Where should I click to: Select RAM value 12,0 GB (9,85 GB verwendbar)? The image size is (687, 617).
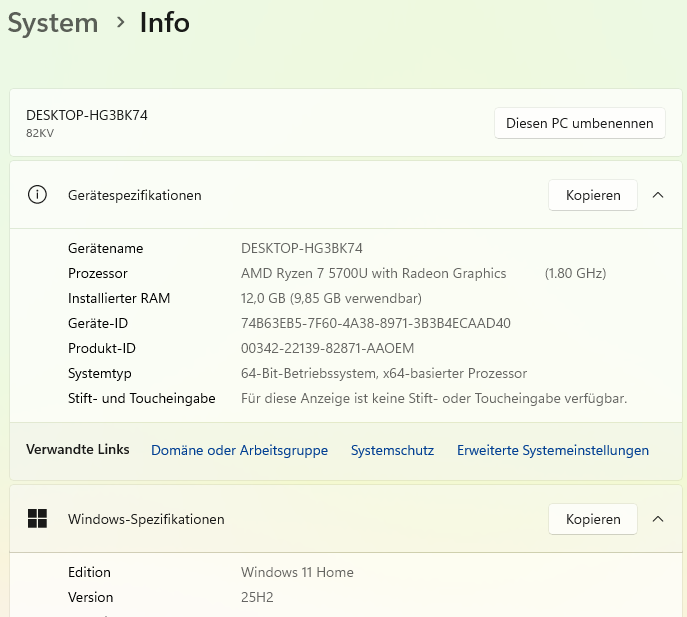coord(331,298)
